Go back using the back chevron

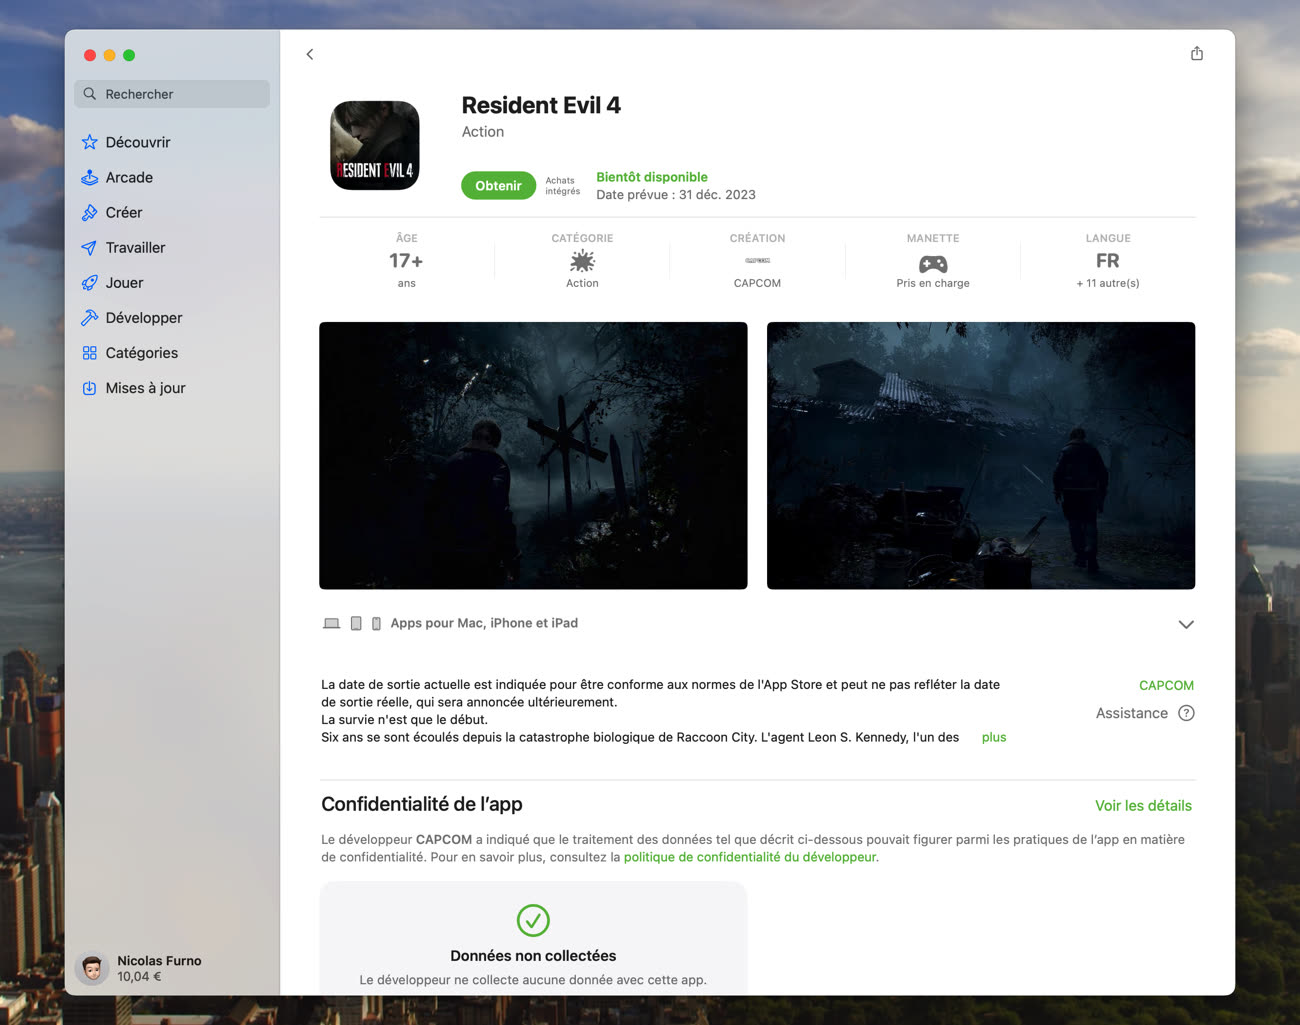[310, 54]
